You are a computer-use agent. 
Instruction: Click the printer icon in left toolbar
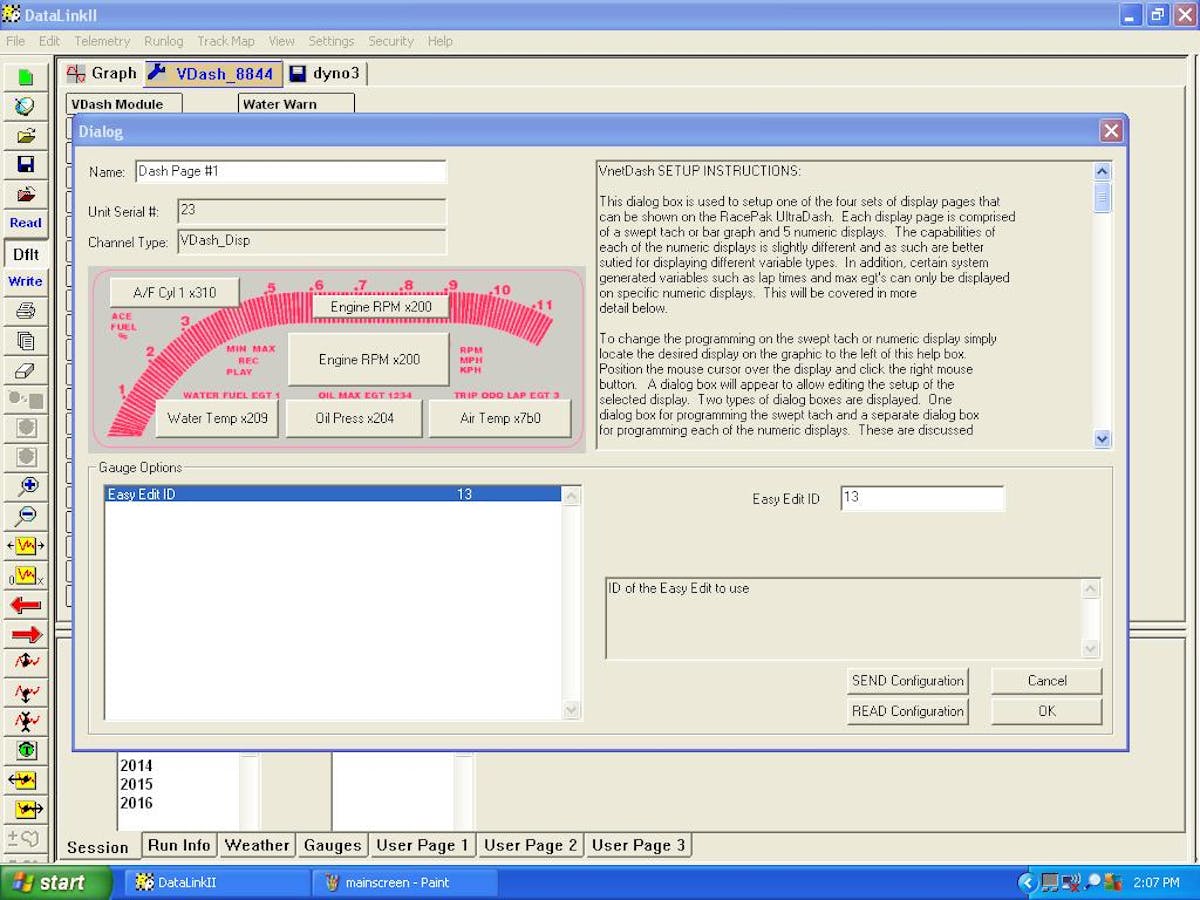26,311
